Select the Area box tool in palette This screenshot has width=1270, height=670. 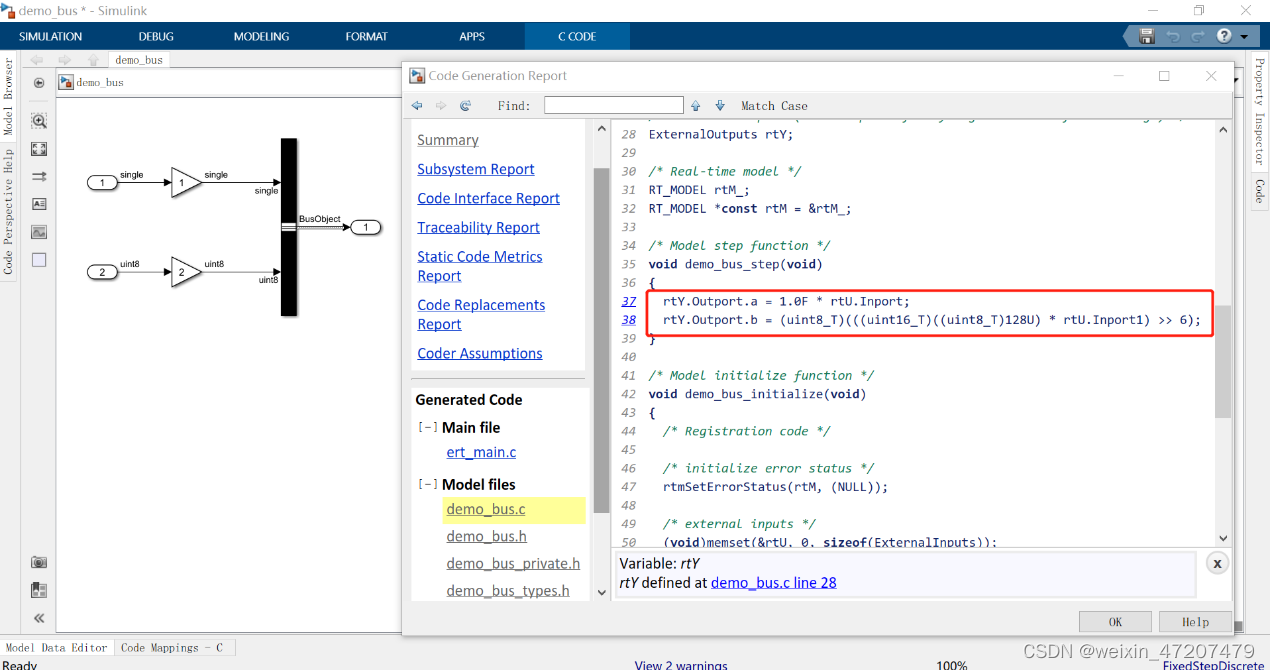tap(39, 260)
